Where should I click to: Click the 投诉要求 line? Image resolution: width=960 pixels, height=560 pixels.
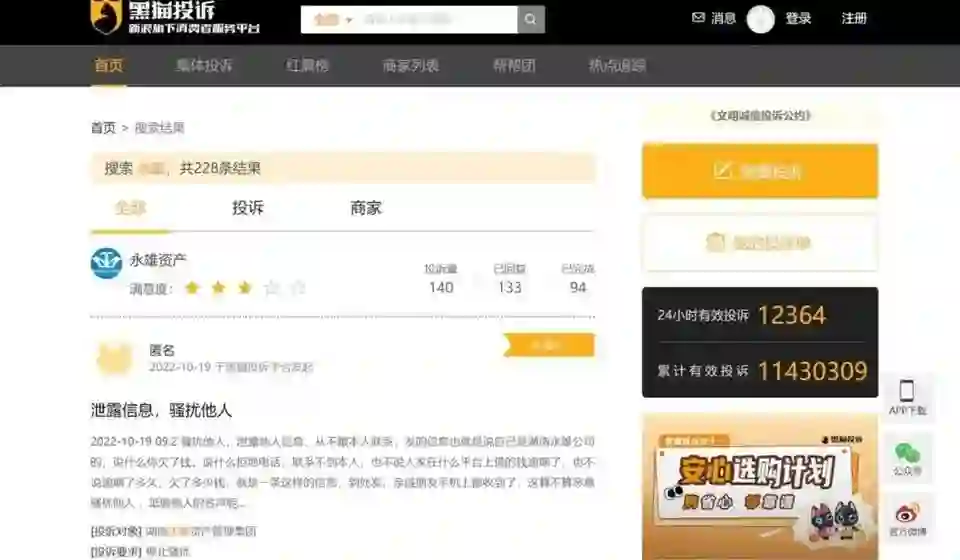140,551
